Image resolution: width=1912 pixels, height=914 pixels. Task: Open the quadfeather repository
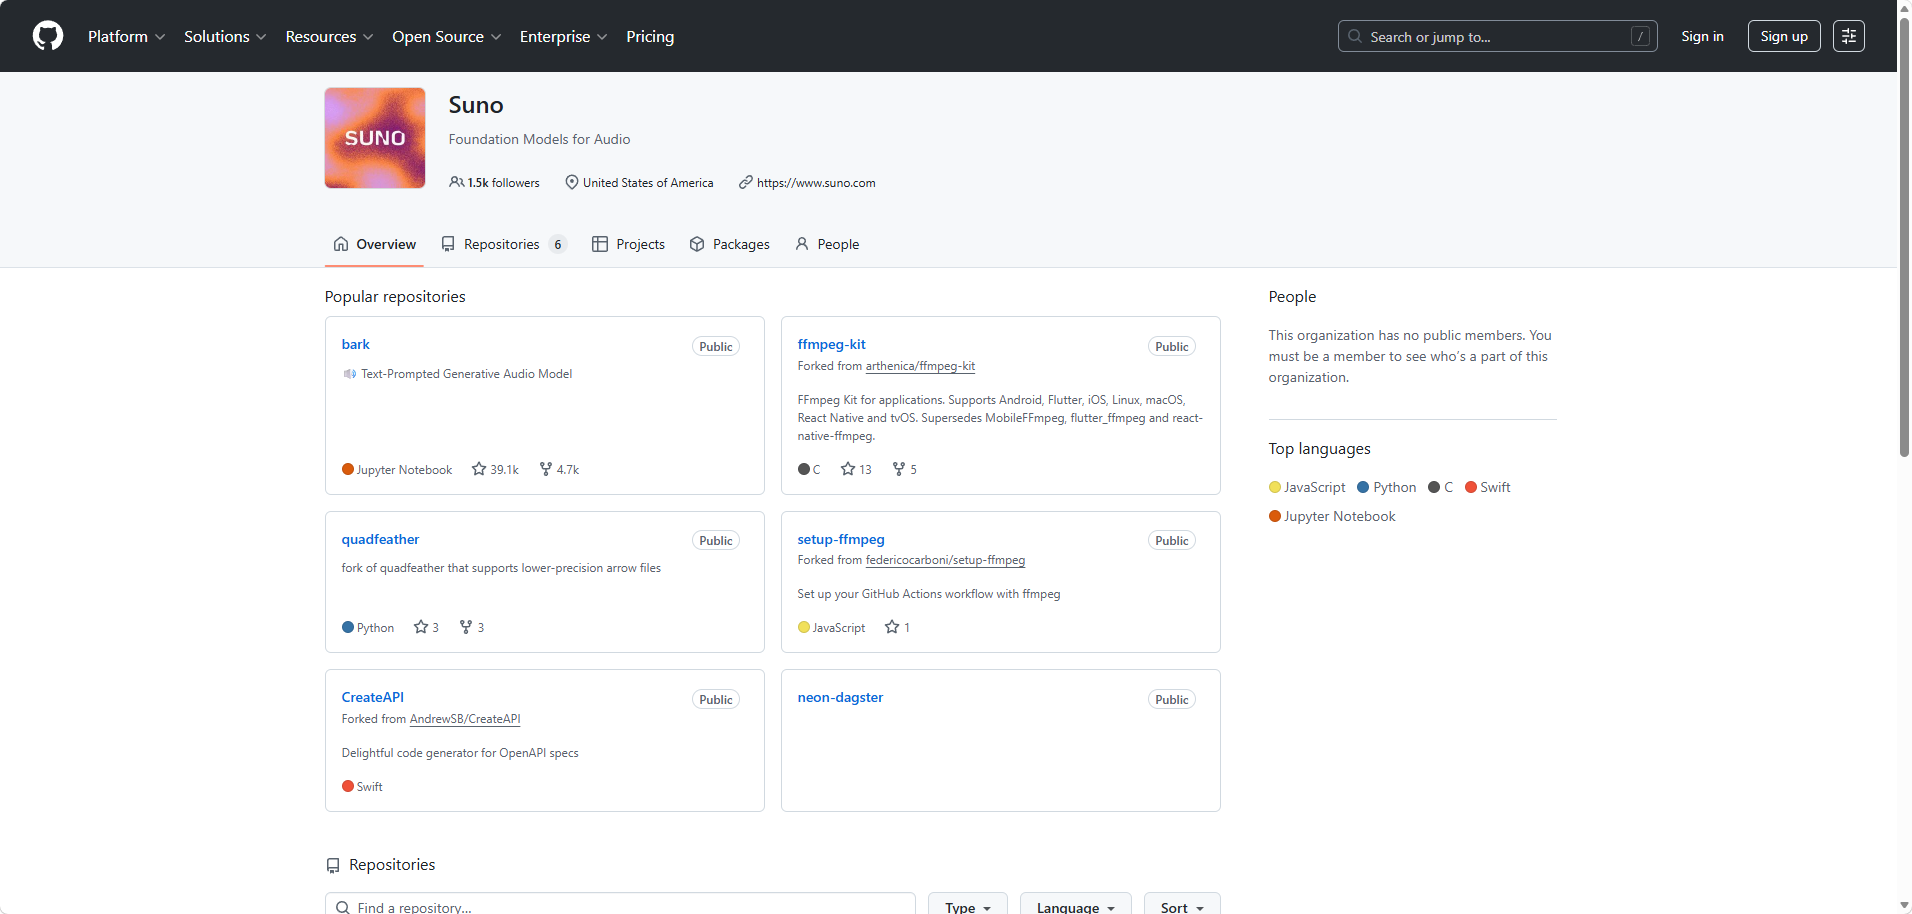(x=380, y=539)
